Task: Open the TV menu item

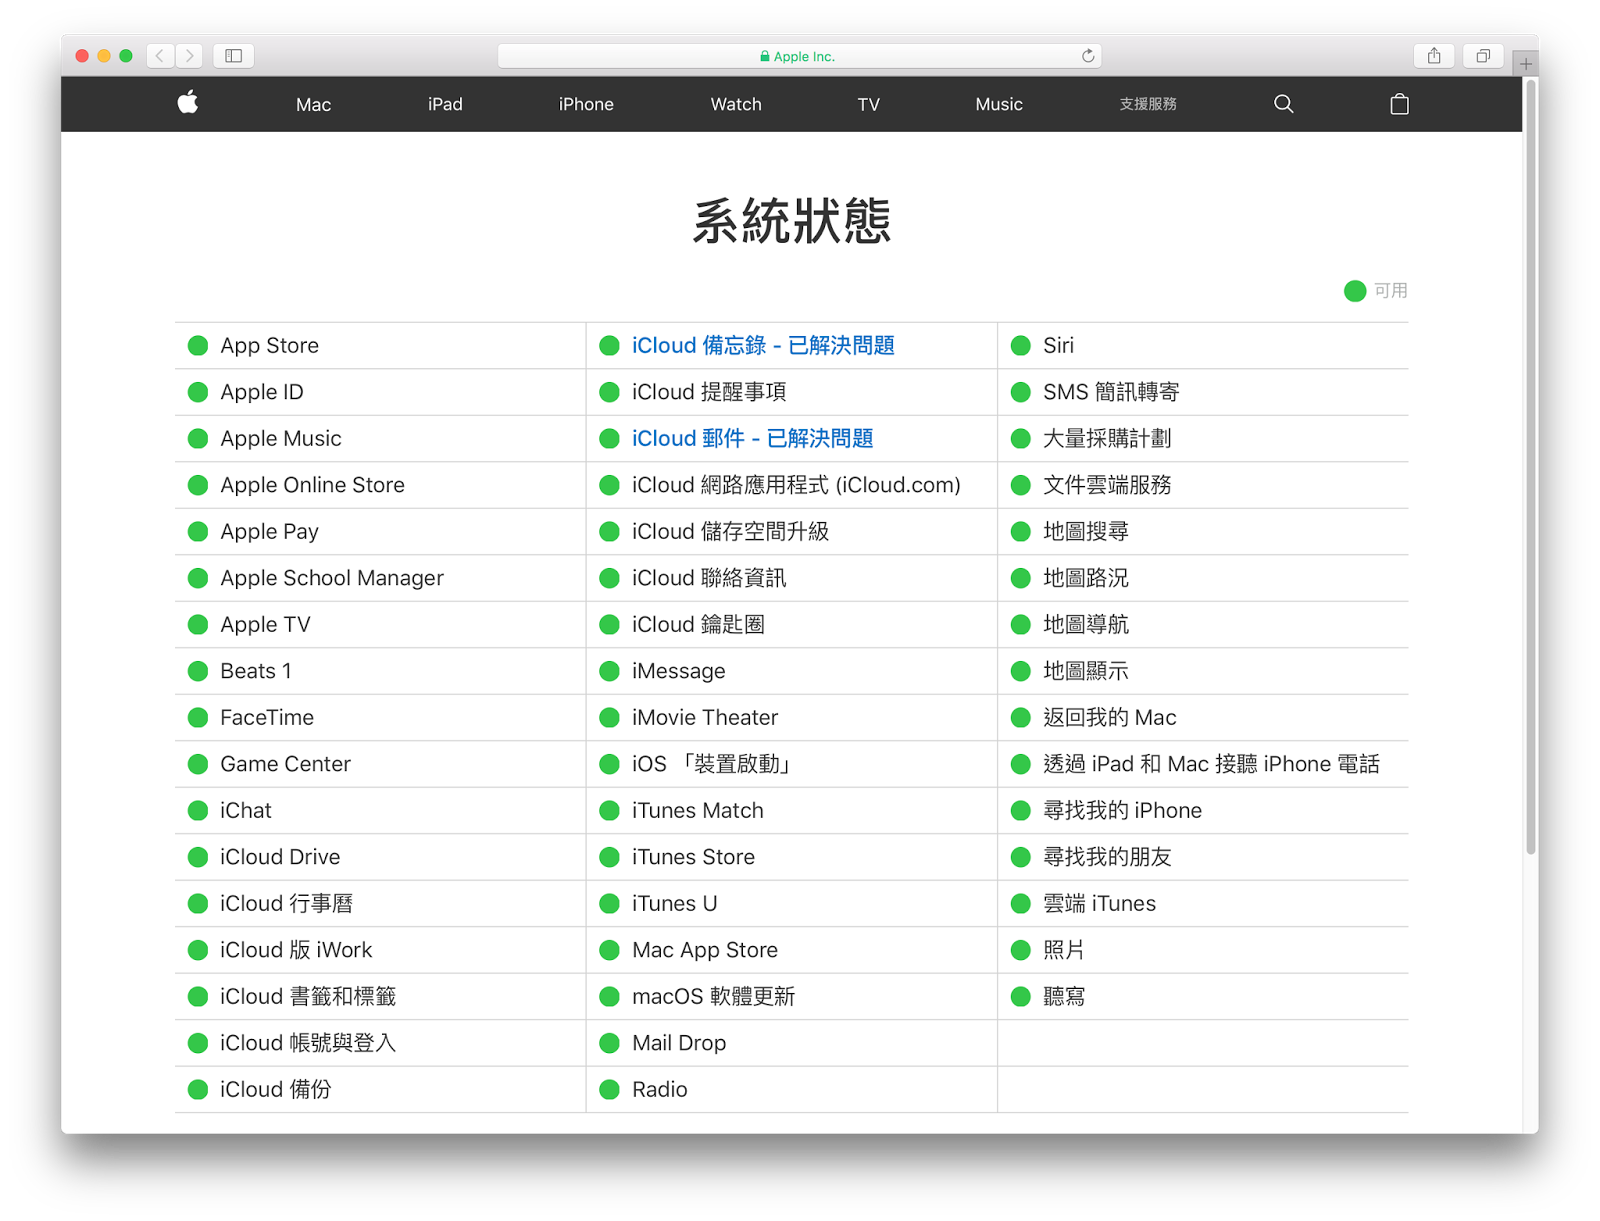Action: (869, 104)
